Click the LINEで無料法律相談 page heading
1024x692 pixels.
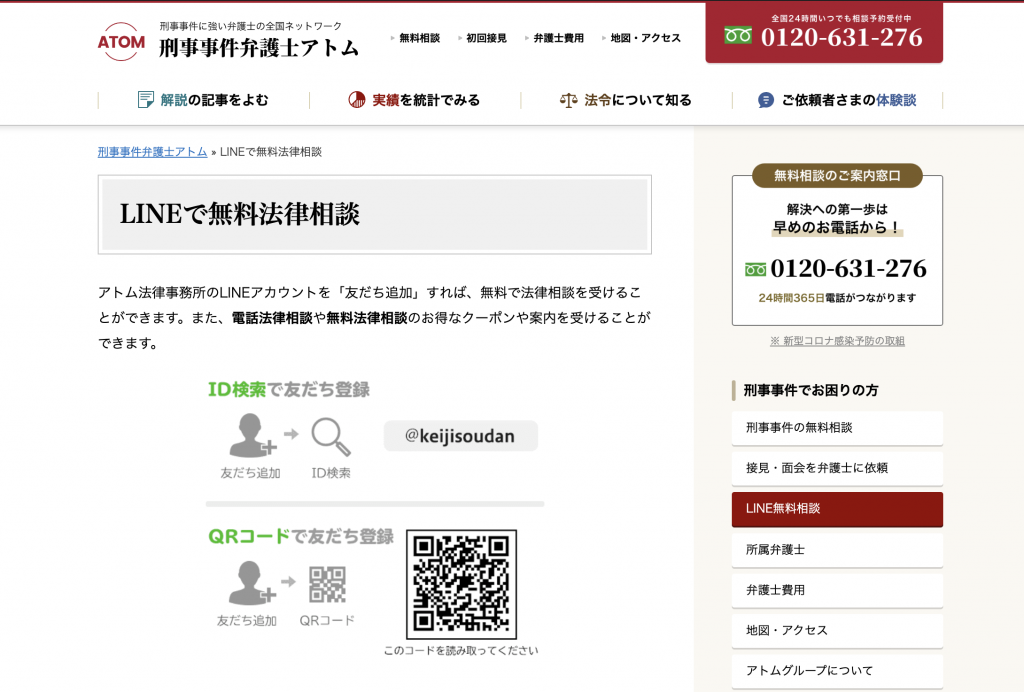pyautogui.click(x=240, y=214)
